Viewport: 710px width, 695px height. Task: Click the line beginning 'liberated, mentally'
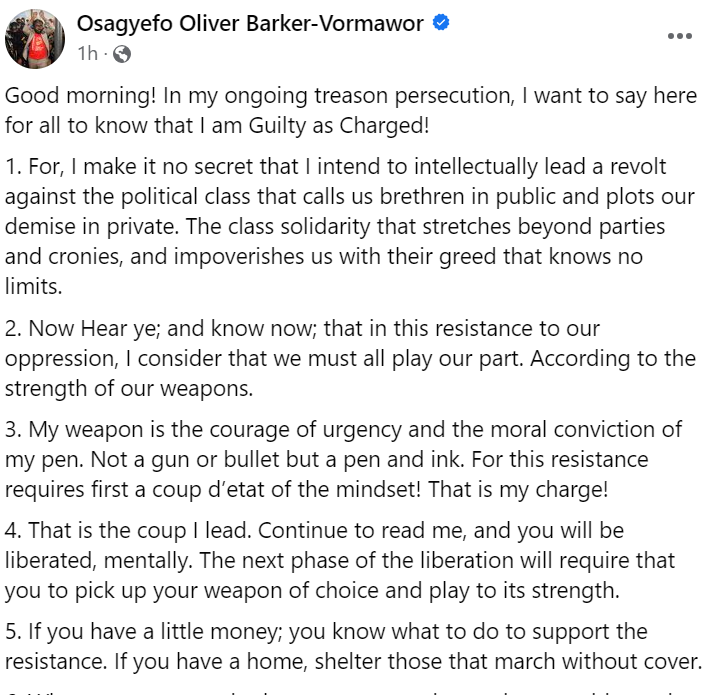click(340, 561)
